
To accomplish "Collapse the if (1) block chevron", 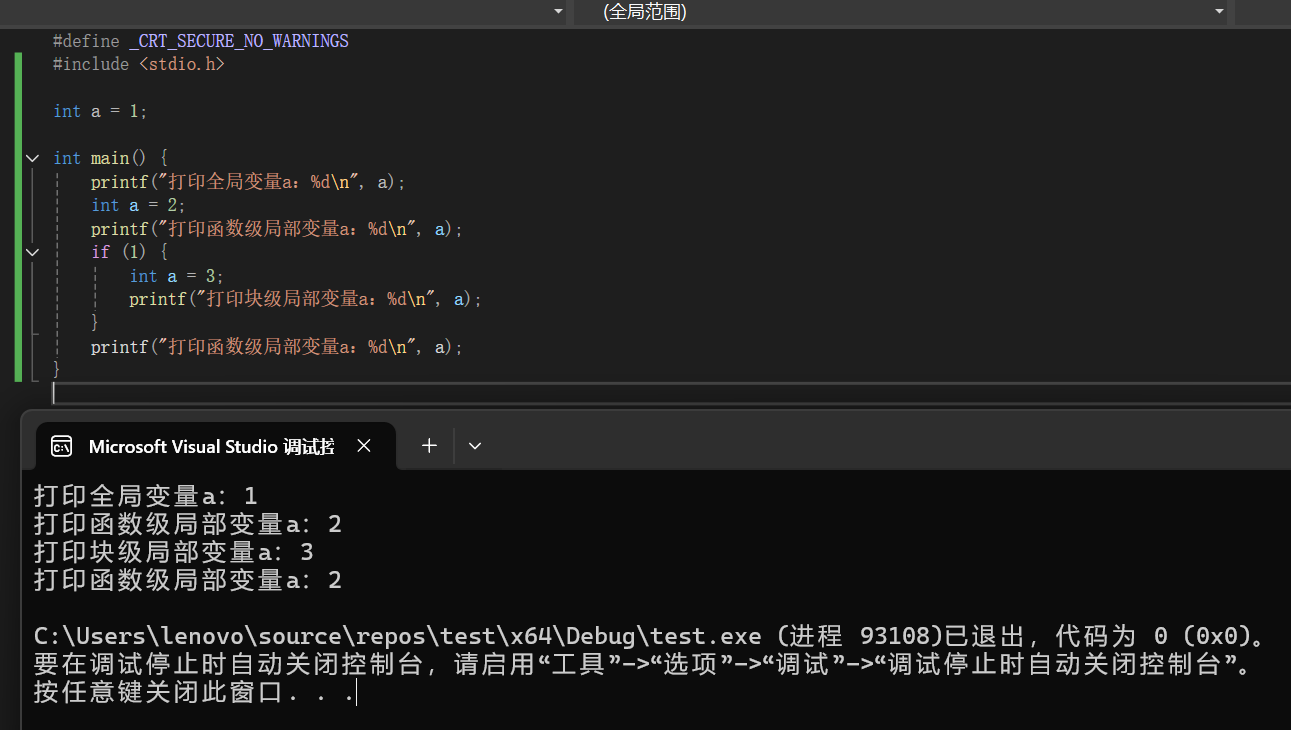I will (32, 252).
